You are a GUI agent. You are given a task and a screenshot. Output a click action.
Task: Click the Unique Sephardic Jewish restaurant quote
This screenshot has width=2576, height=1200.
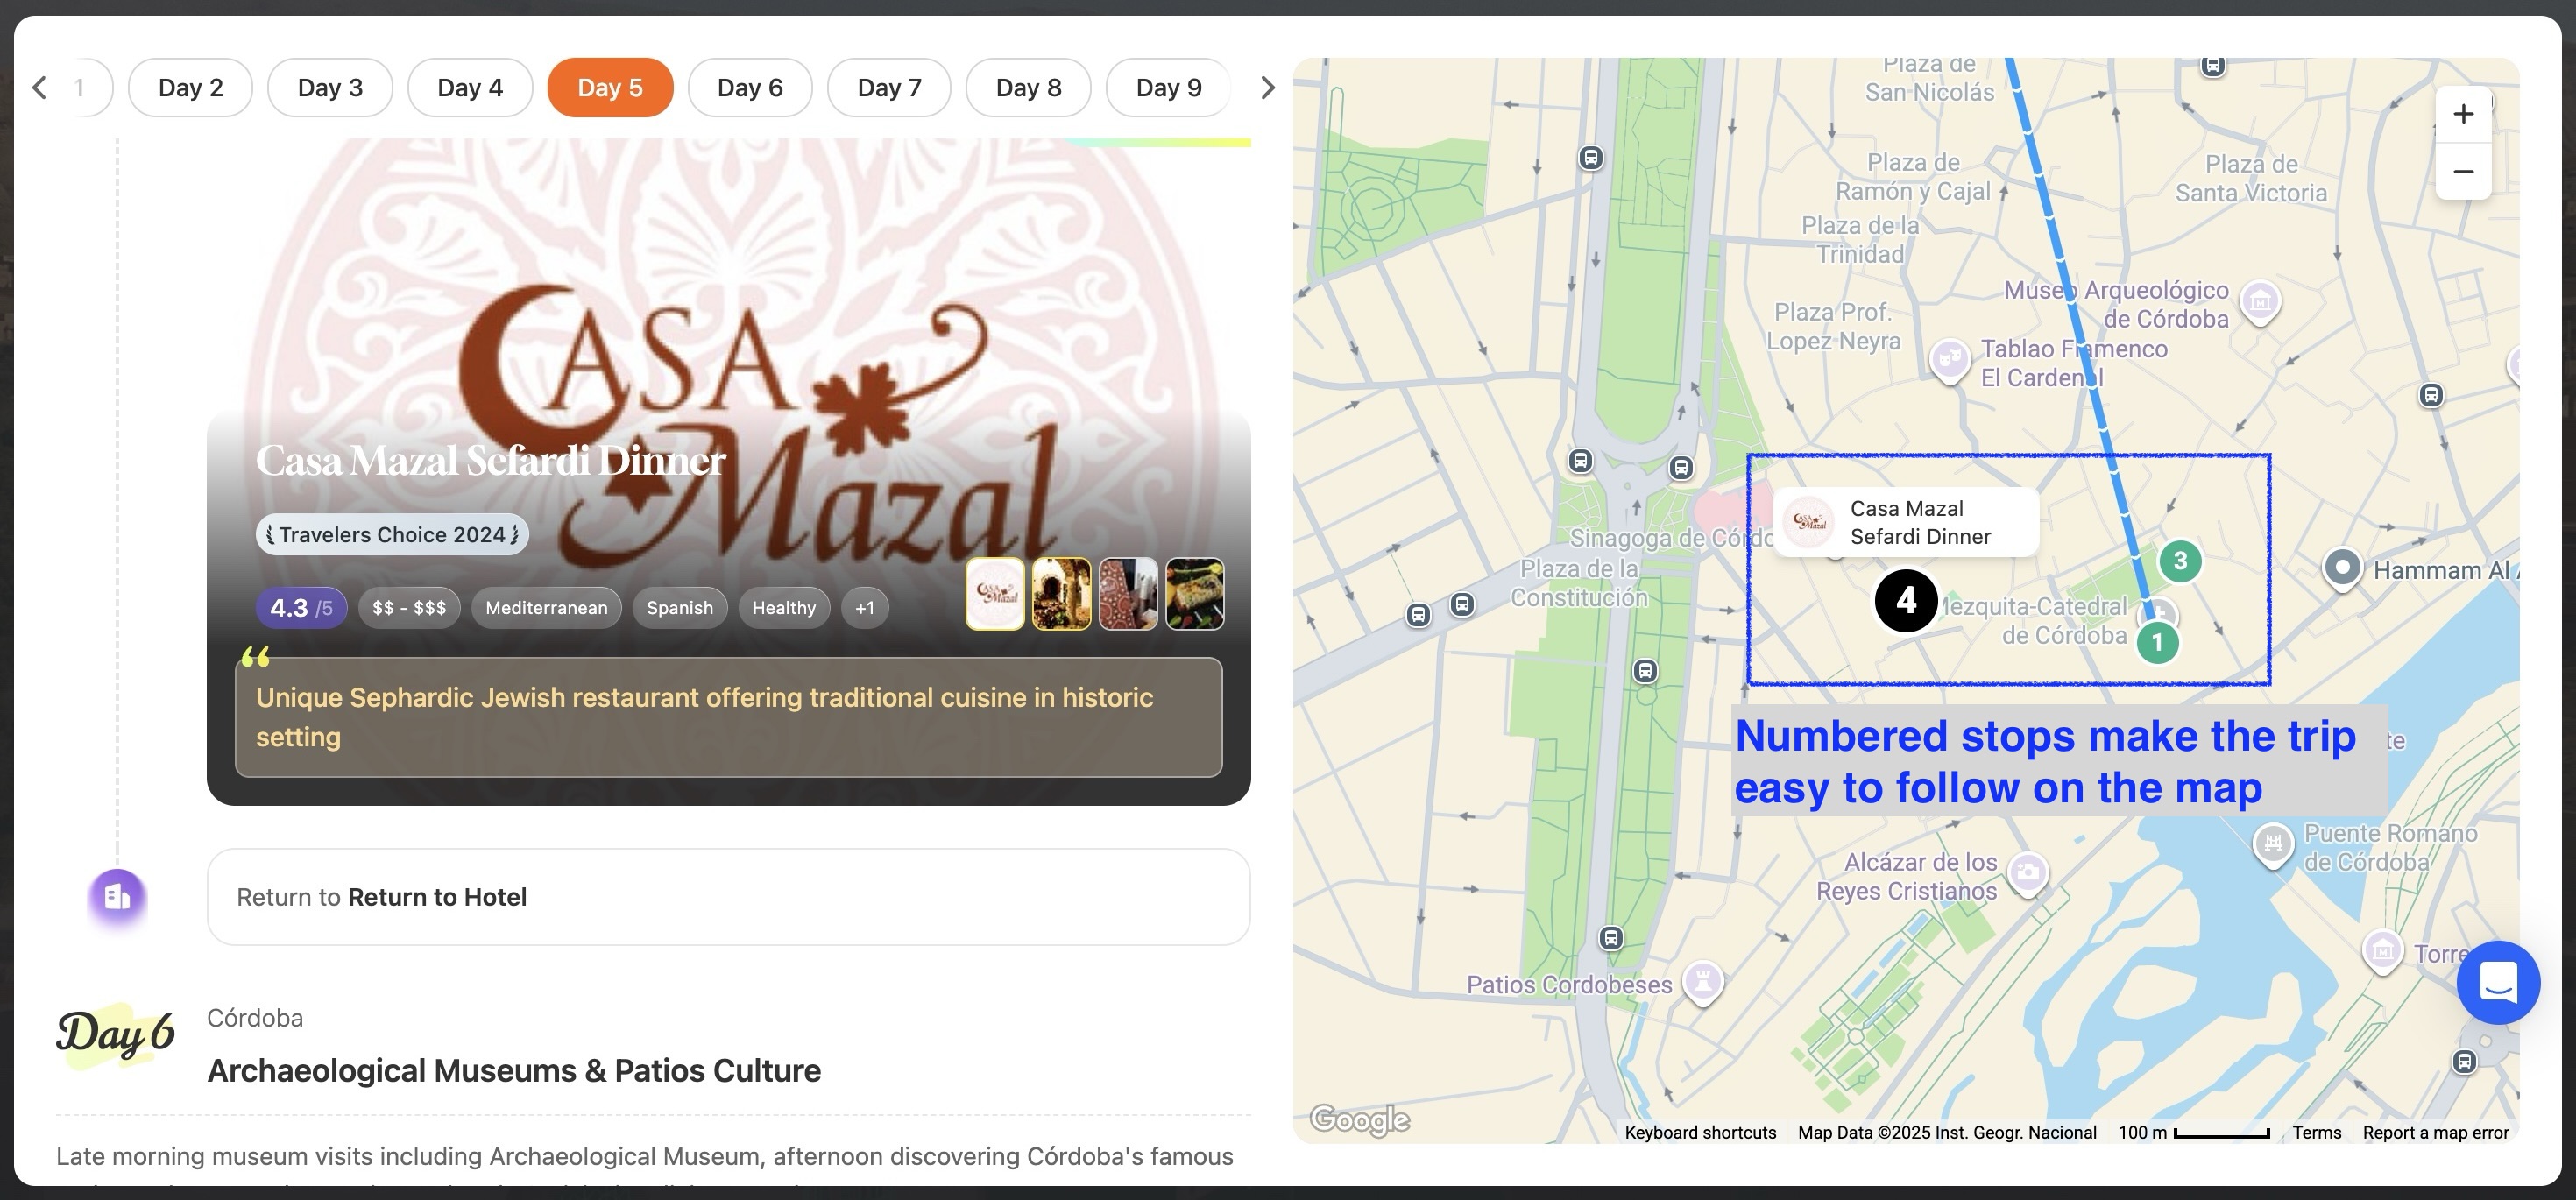(728, 717)
